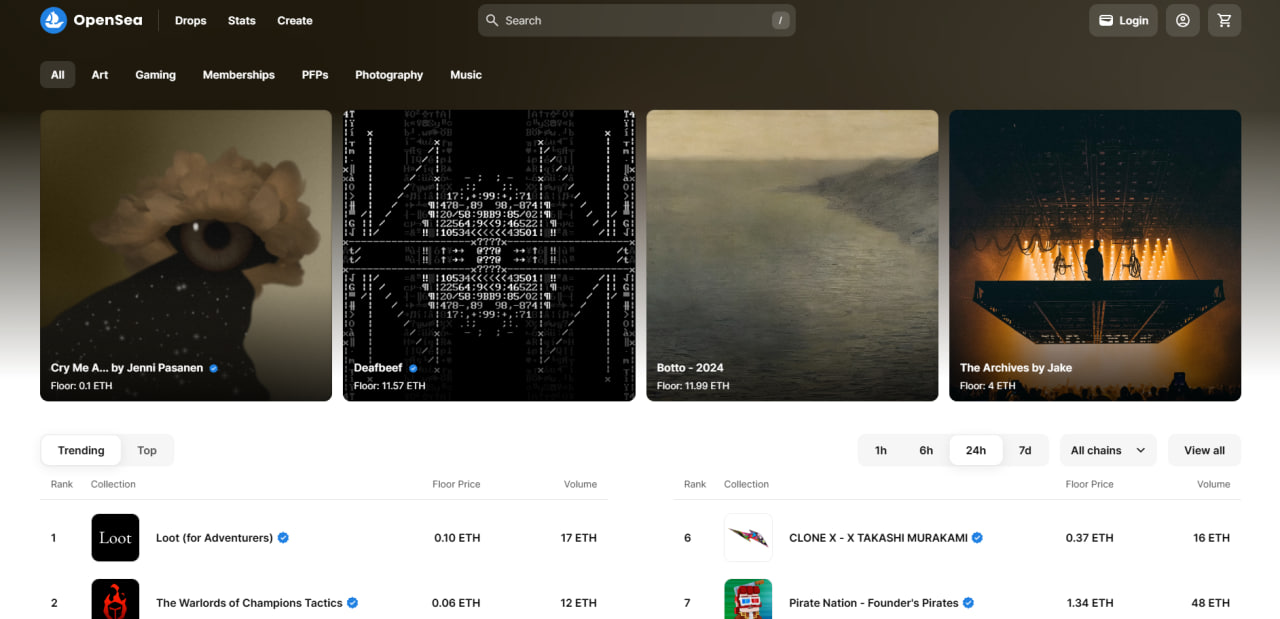The height and width of the screenshot is (619, 1280).
Task: Select the 6h time range
Action: coord(926,450)
